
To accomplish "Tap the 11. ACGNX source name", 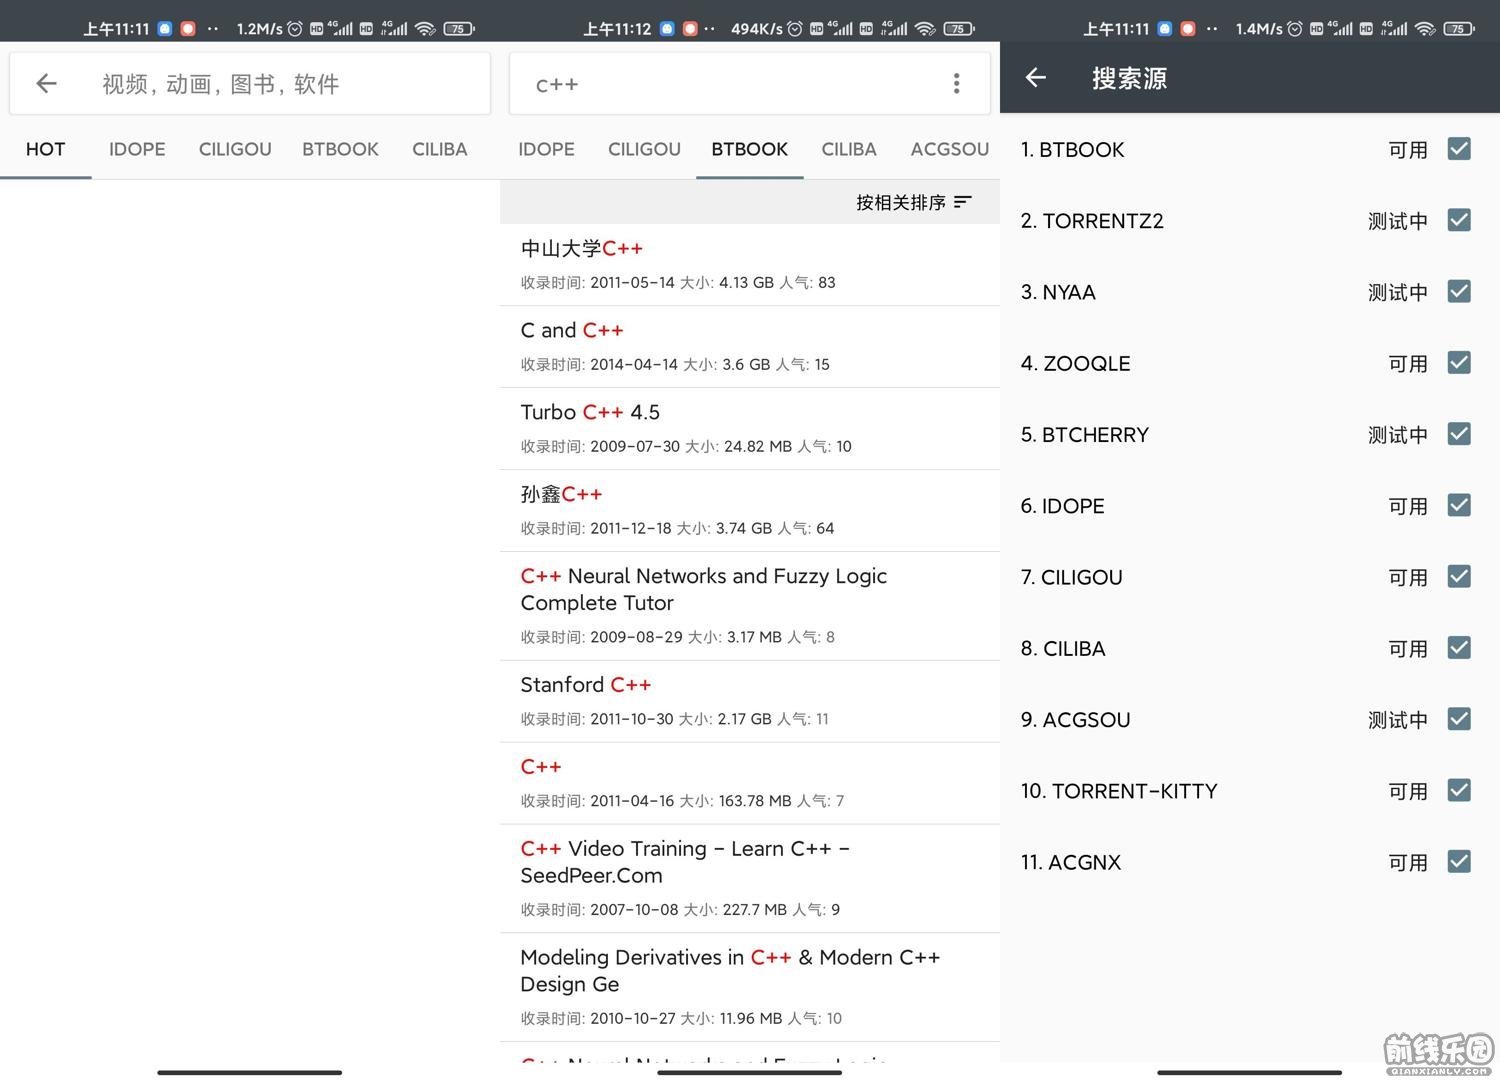I will click(1071, 862).
